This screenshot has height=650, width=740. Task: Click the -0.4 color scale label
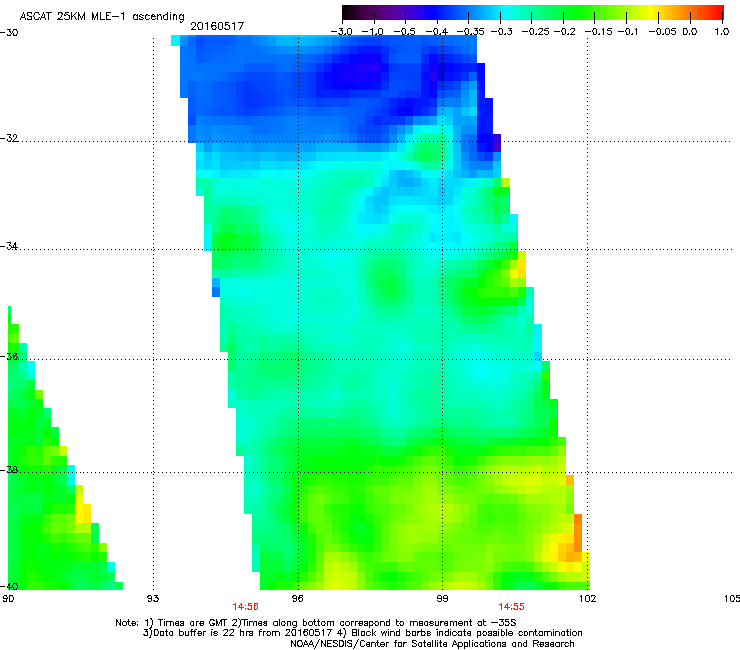tap(437, 32)
